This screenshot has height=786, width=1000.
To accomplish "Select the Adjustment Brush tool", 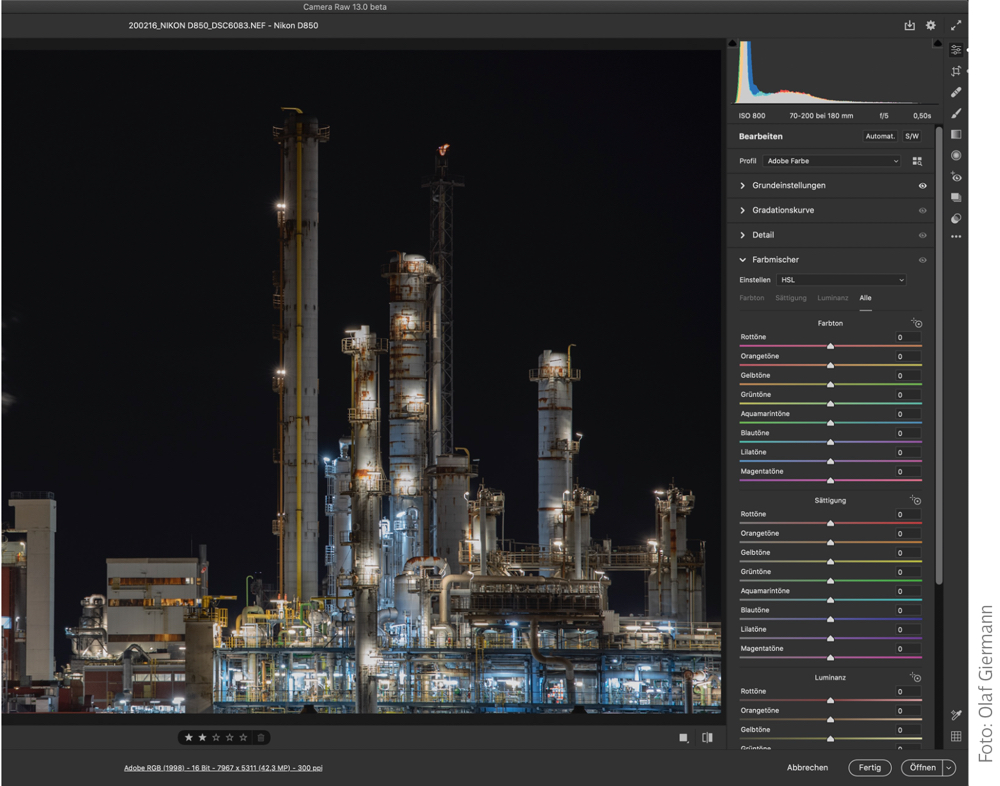I will [x=956, y=113].
